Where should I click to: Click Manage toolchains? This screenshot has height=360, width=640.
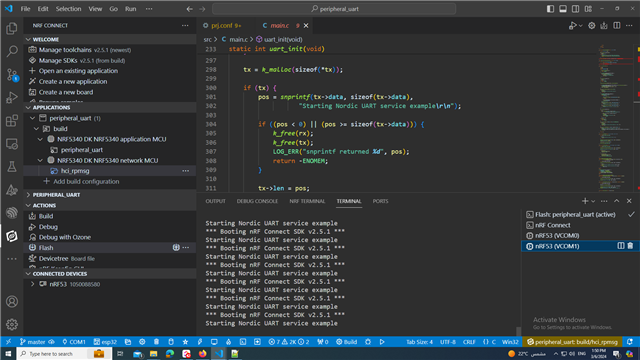65,50
